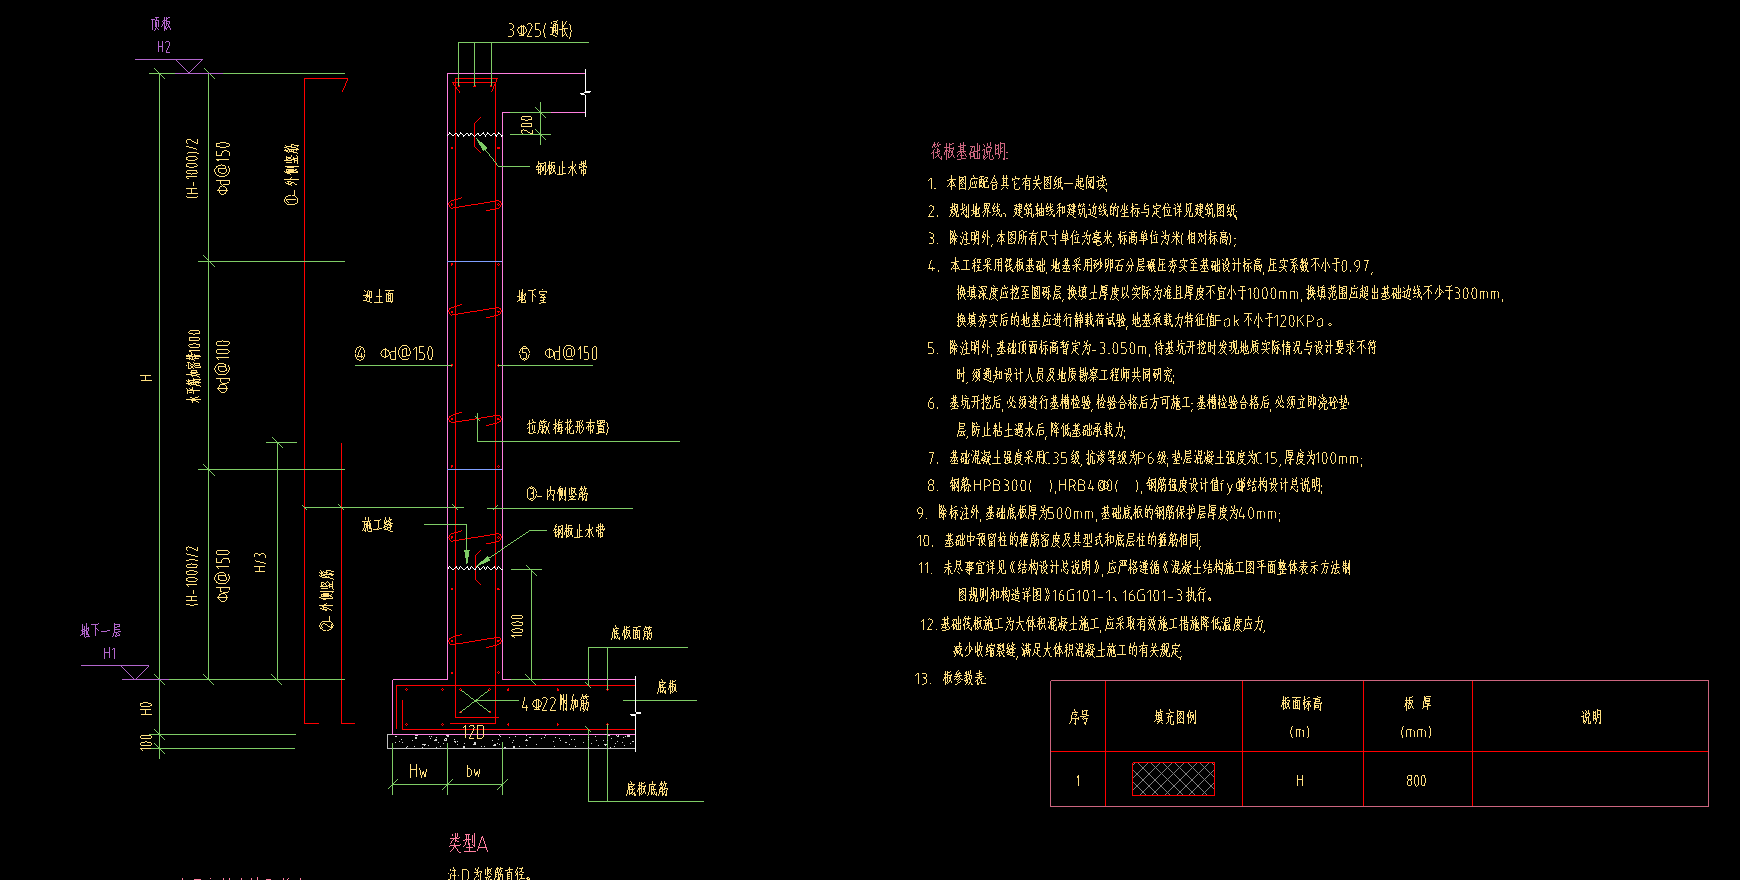The width and height of the screenshot is (1740, 880).
Task: Click the '②-外侧竖筋' label
Action: click(x=326, y=601)
